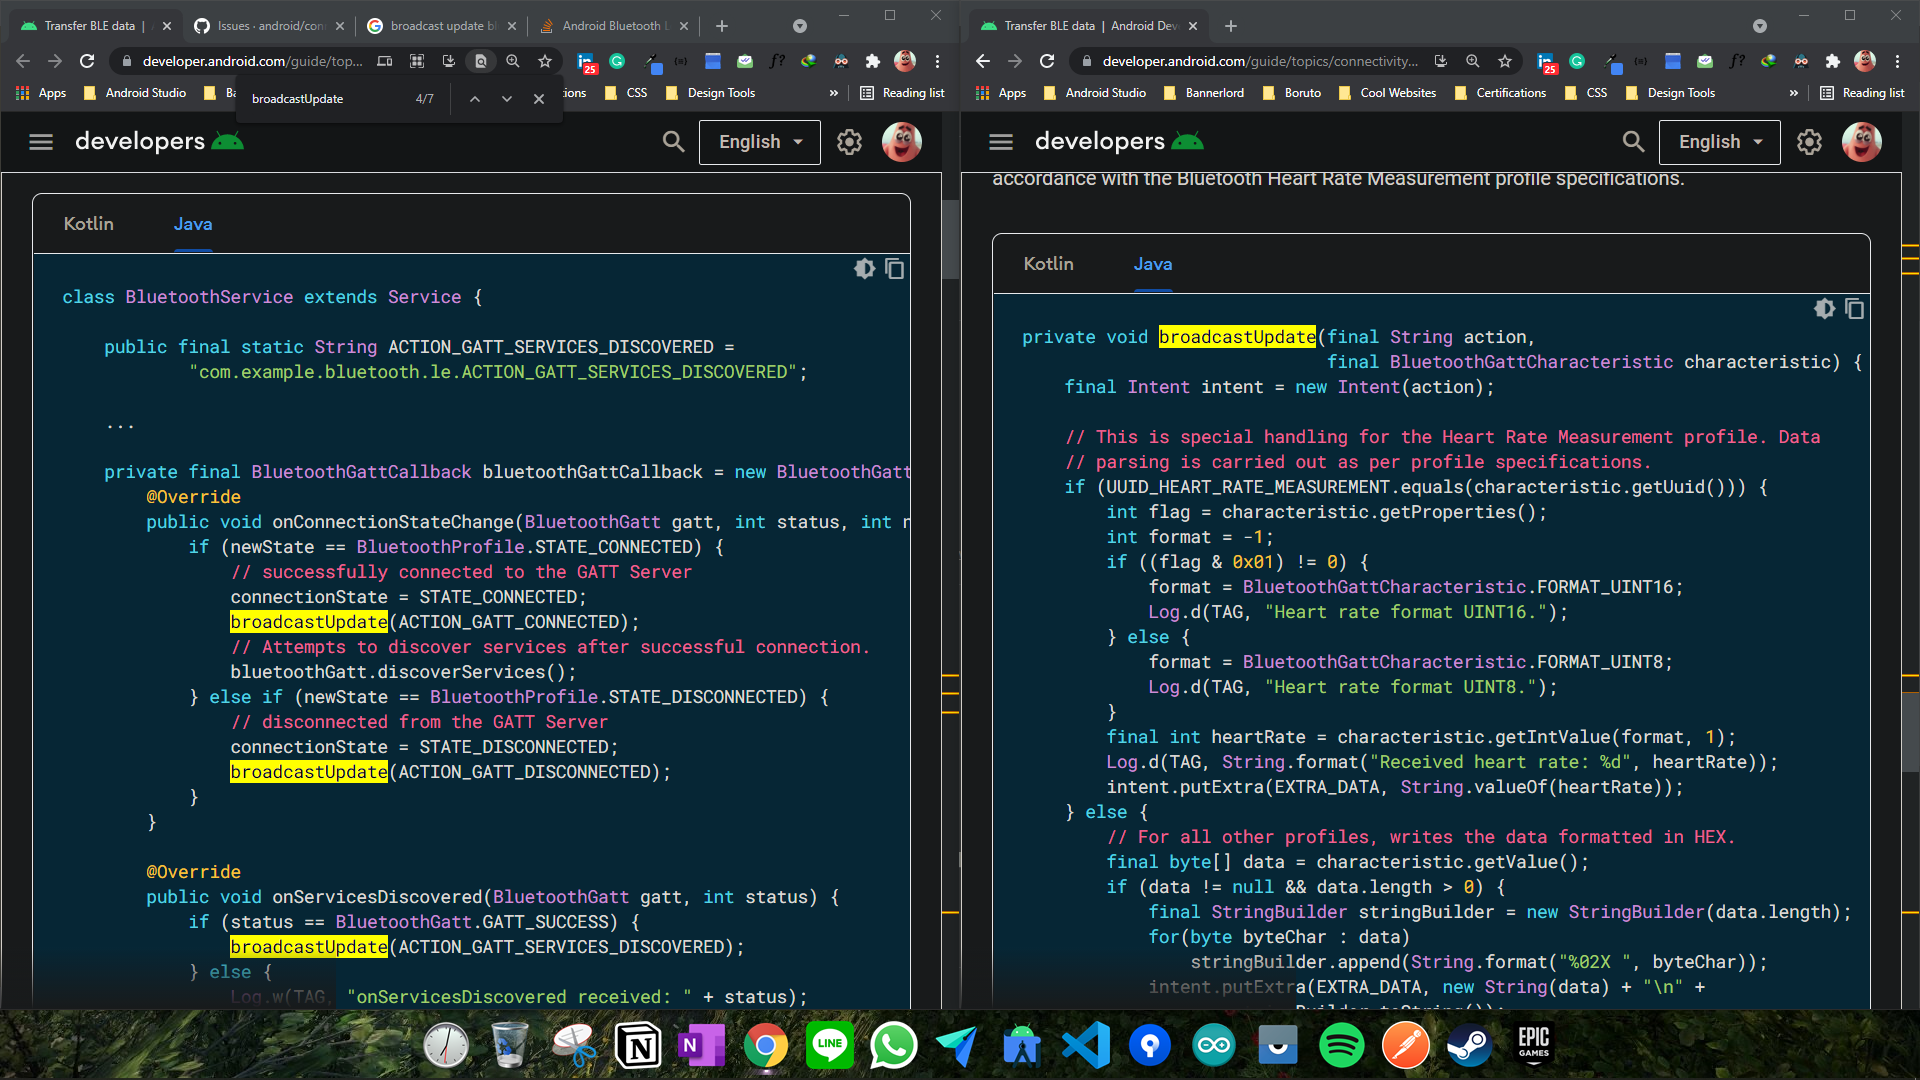Go to next find match
1920x1080 pixels.
[x=507, y=99]
